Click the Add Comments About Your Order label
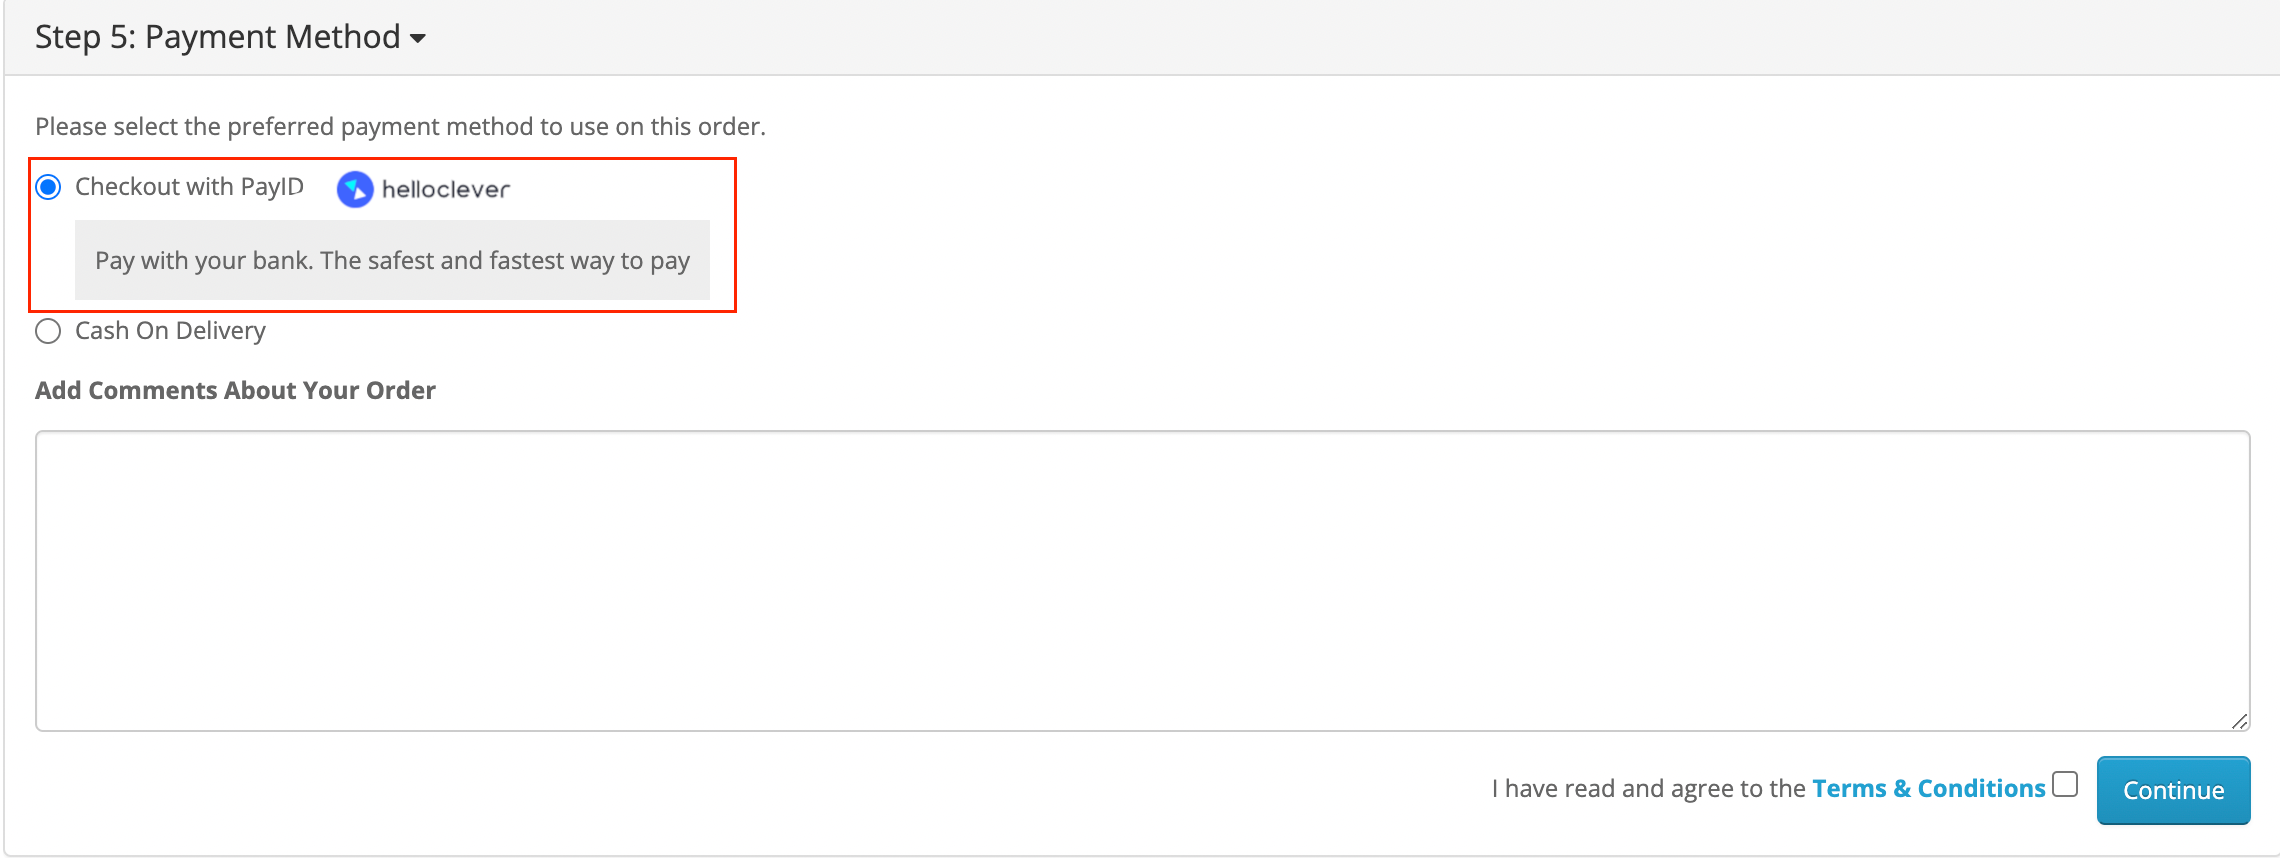 pos(235,390)
